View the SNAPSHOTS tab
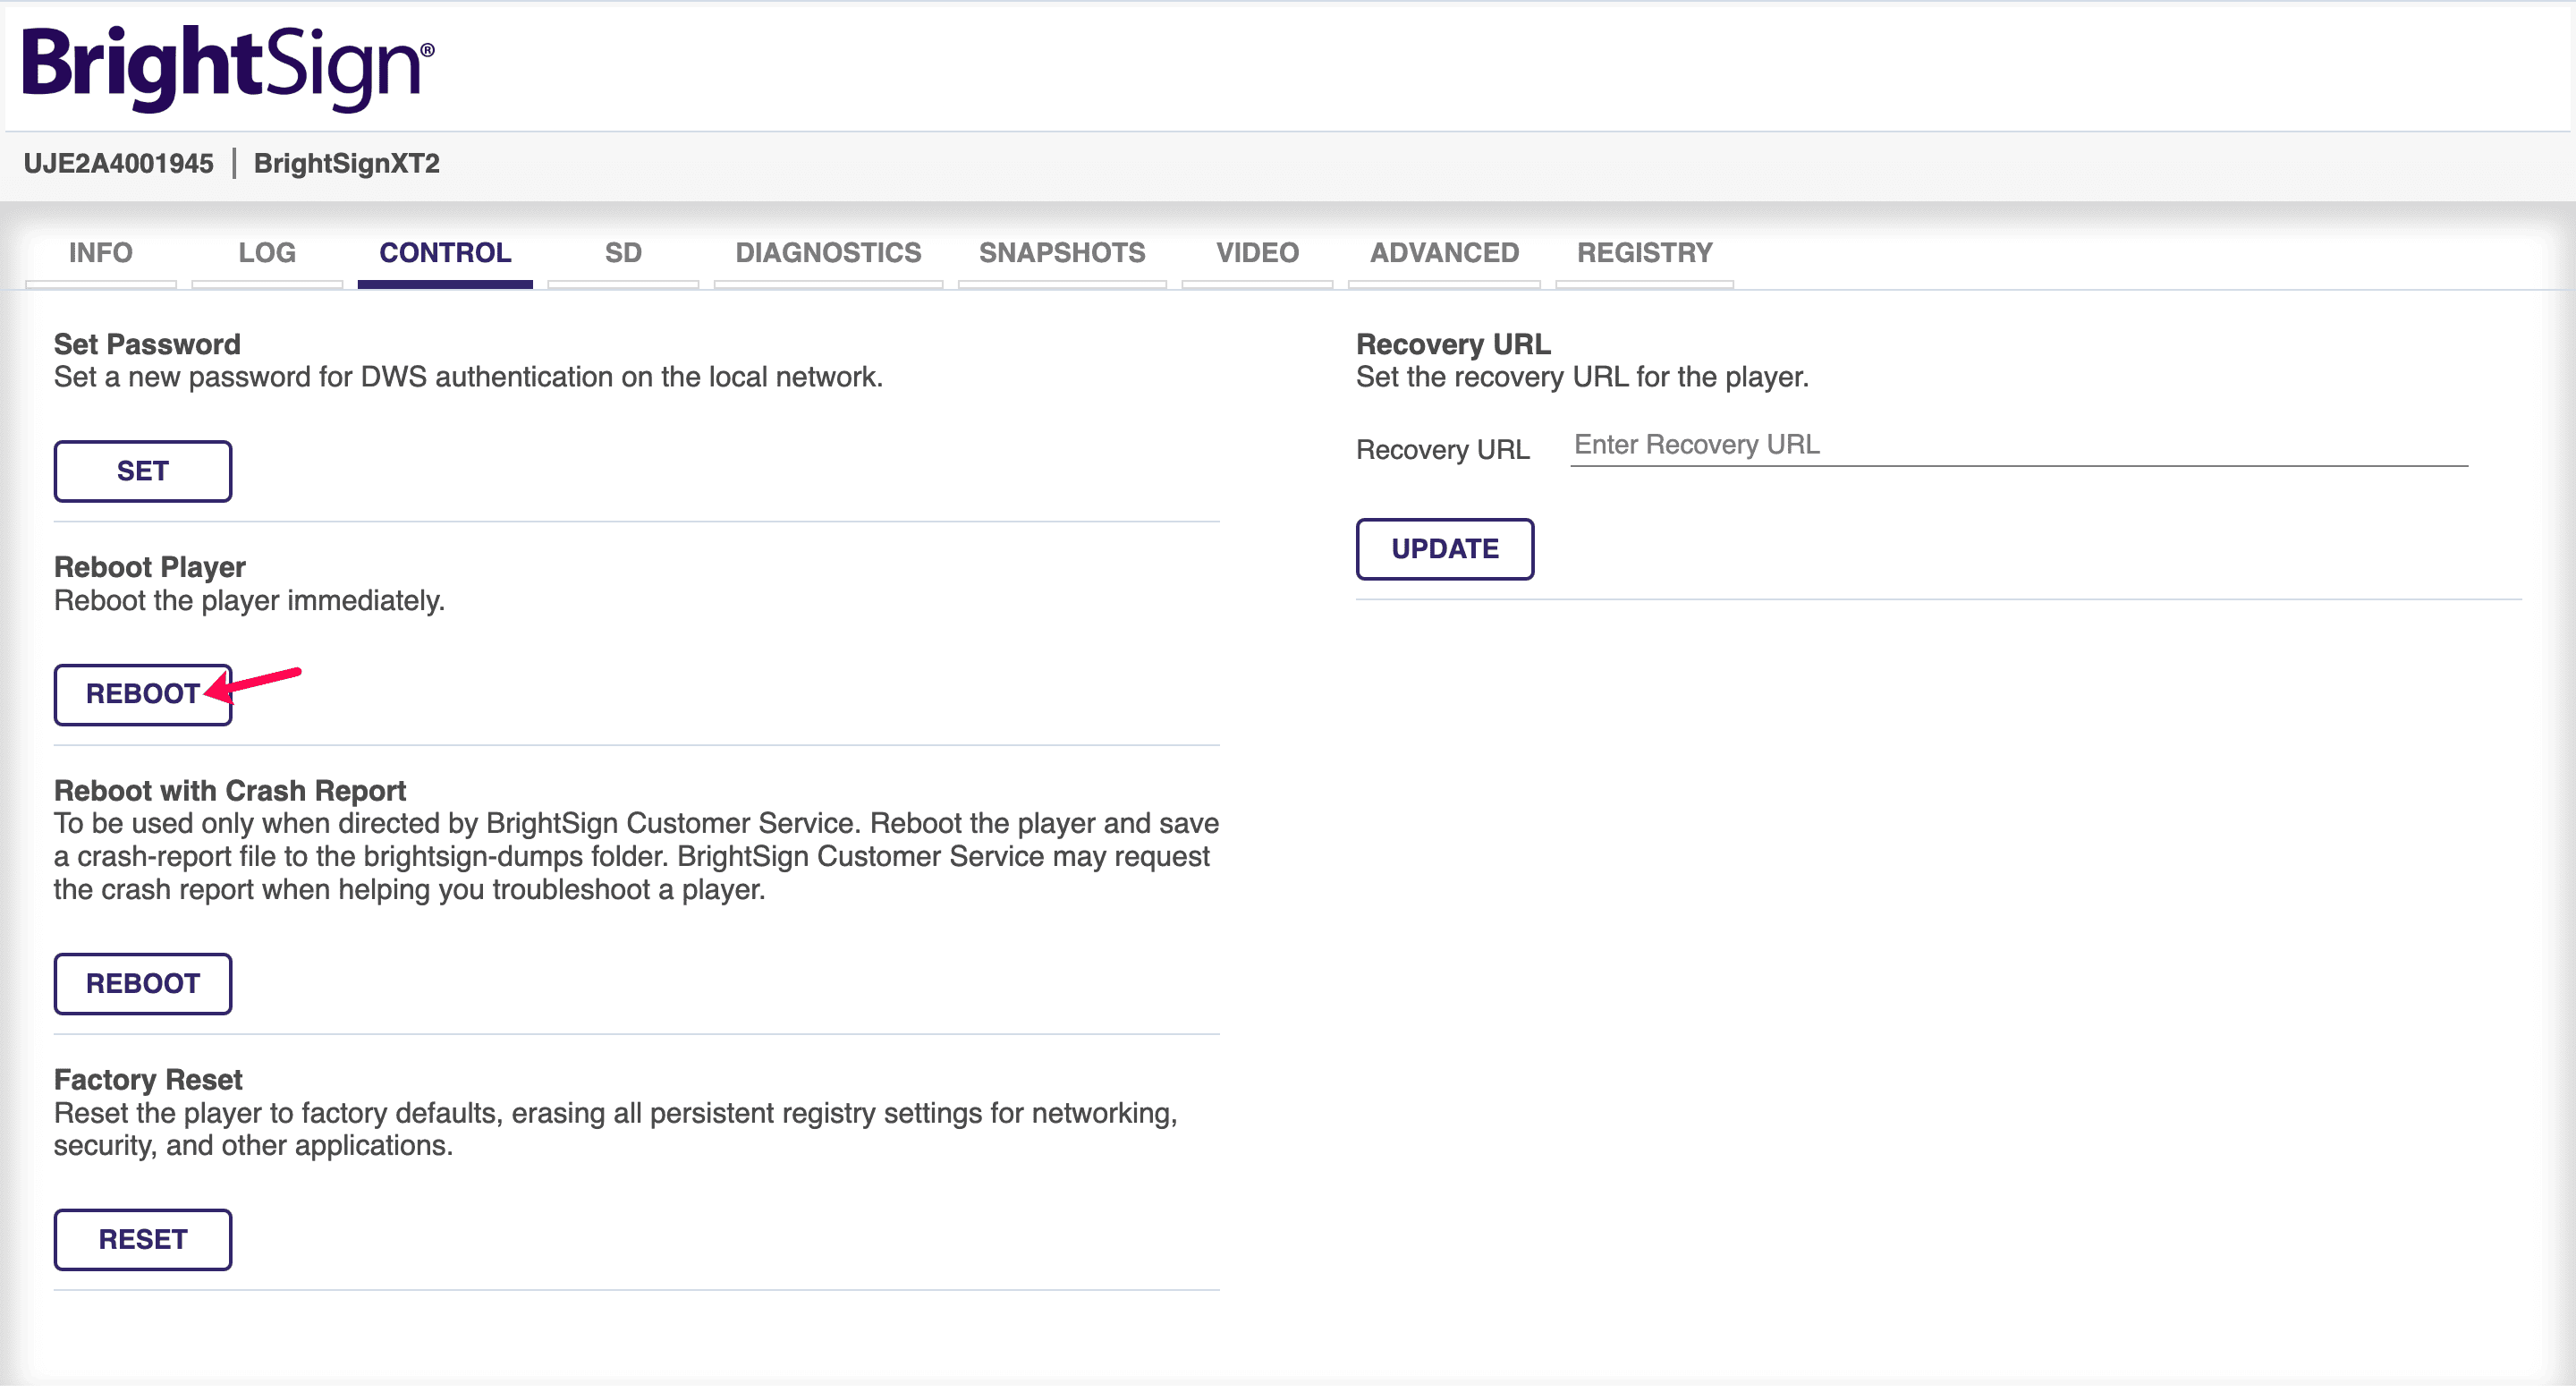2576x1392 pixels. (x=1061, y=252)
